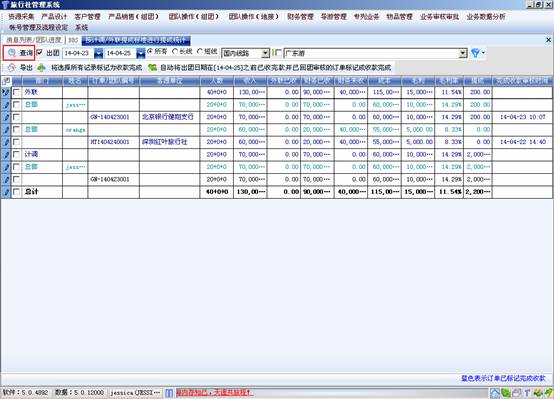The width and height of the screenshot is (554, 399).
Task: Open the blue funnel filter icon
Action: point(475,53)
